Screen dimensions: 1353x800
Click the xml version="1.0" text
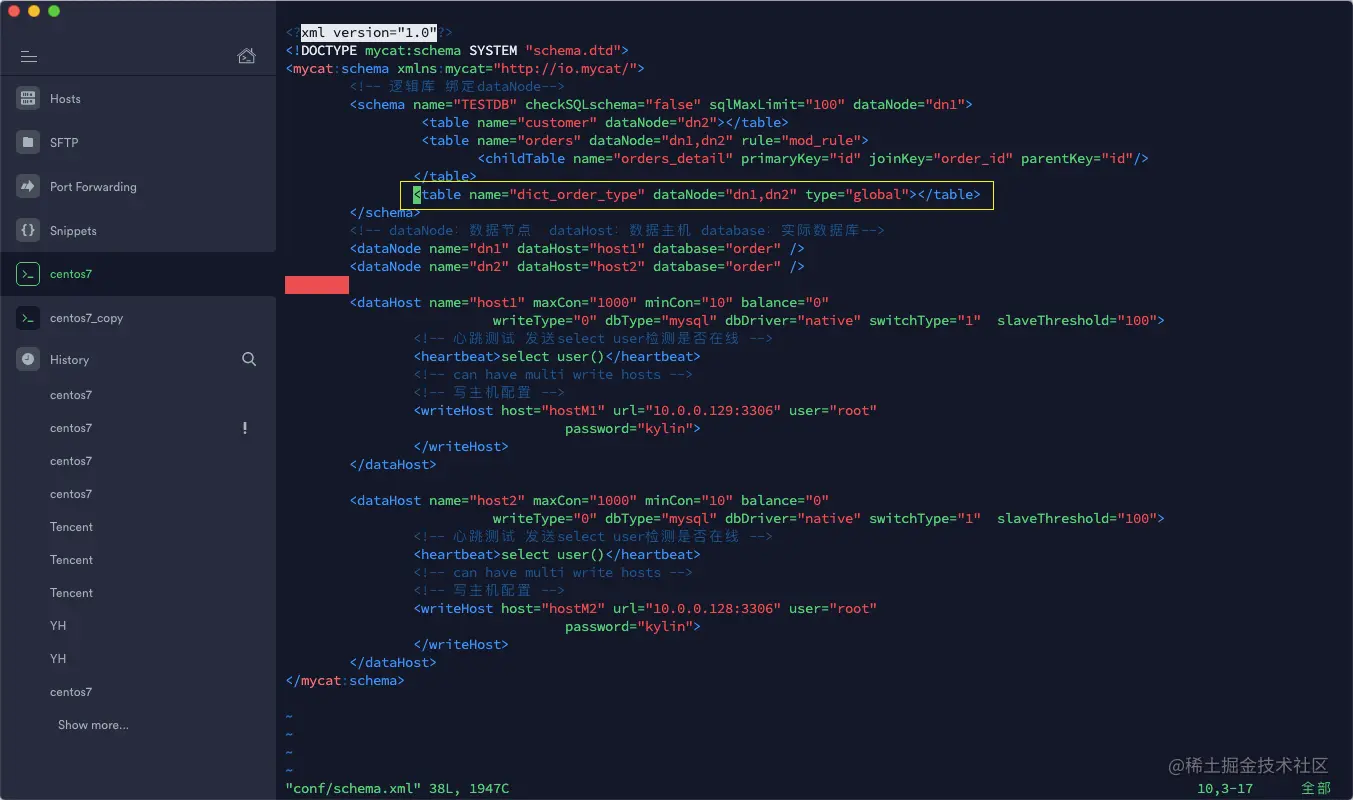pyautogui.click(x=369, y=32)
